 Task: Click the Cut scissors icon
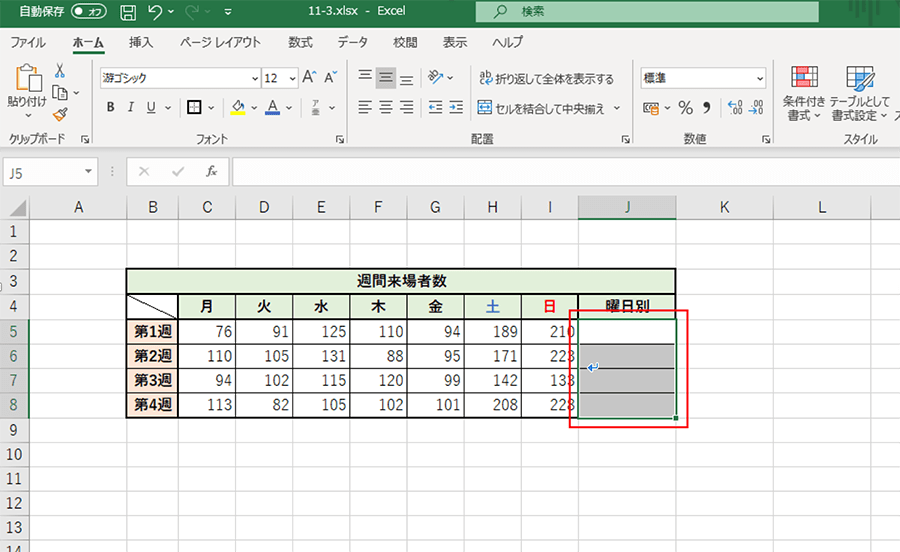60,71
